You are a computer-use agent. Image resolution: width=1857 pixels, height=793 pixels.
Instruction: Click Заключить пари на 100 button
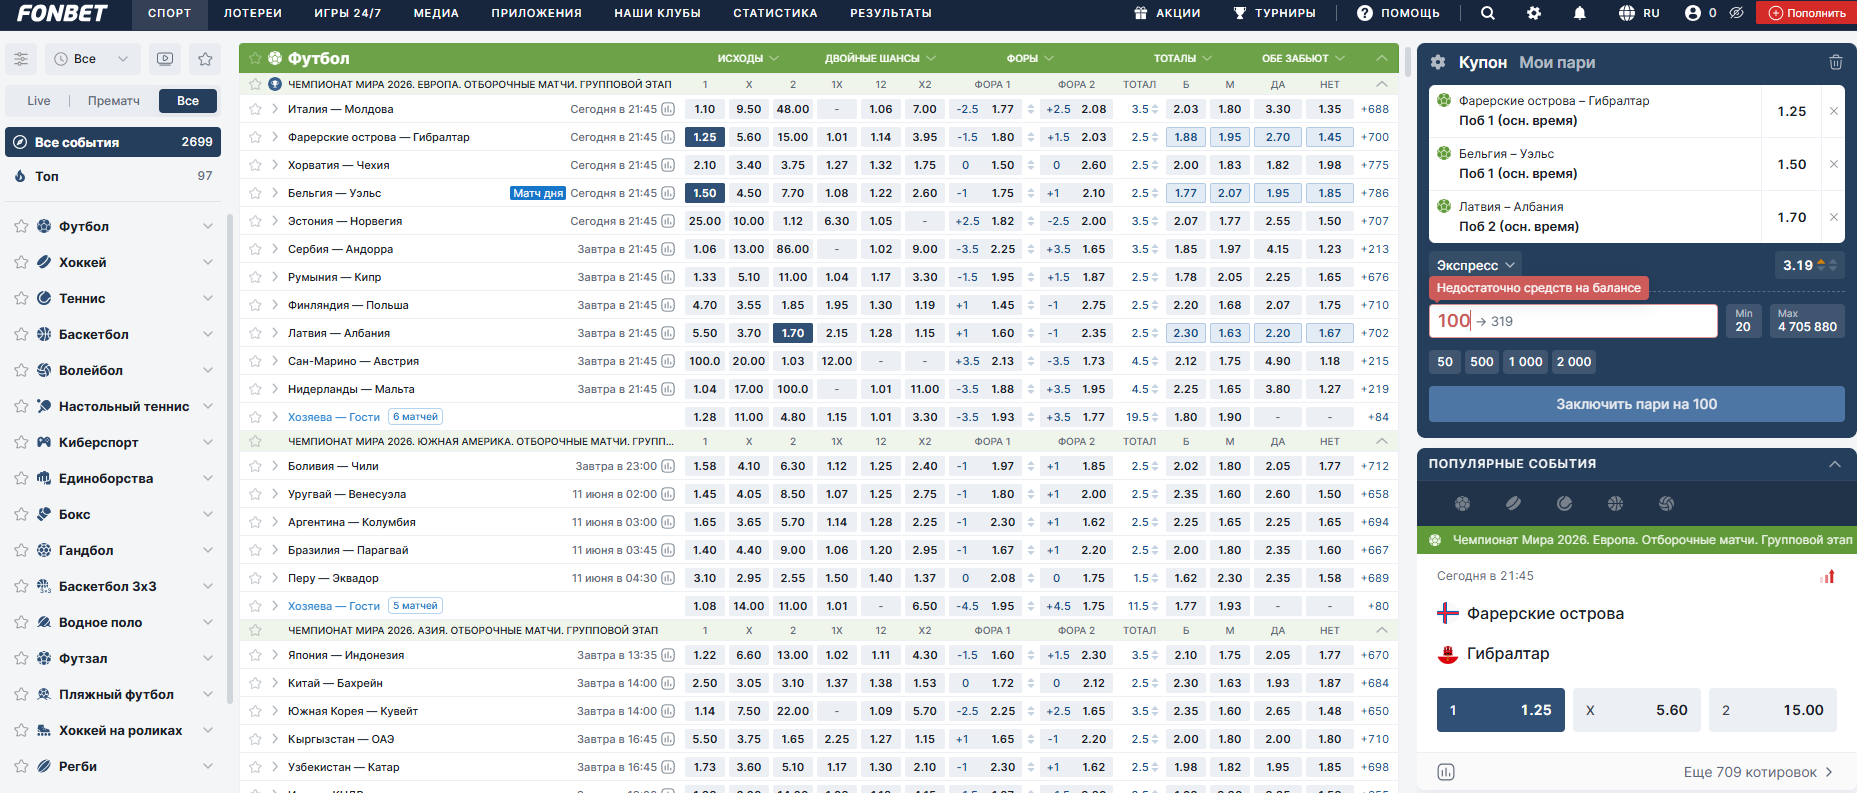coord(1637,404)
